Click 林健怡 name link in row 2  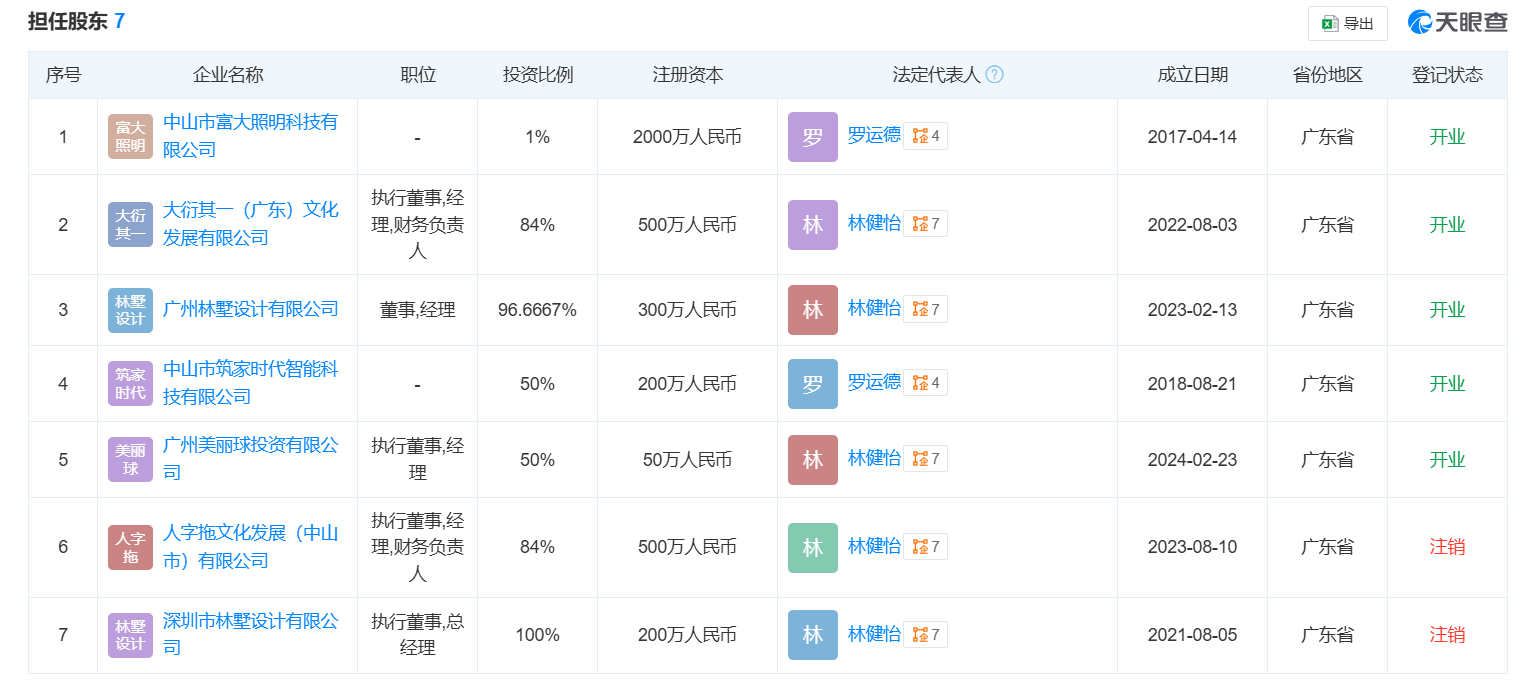coord(874,223)
